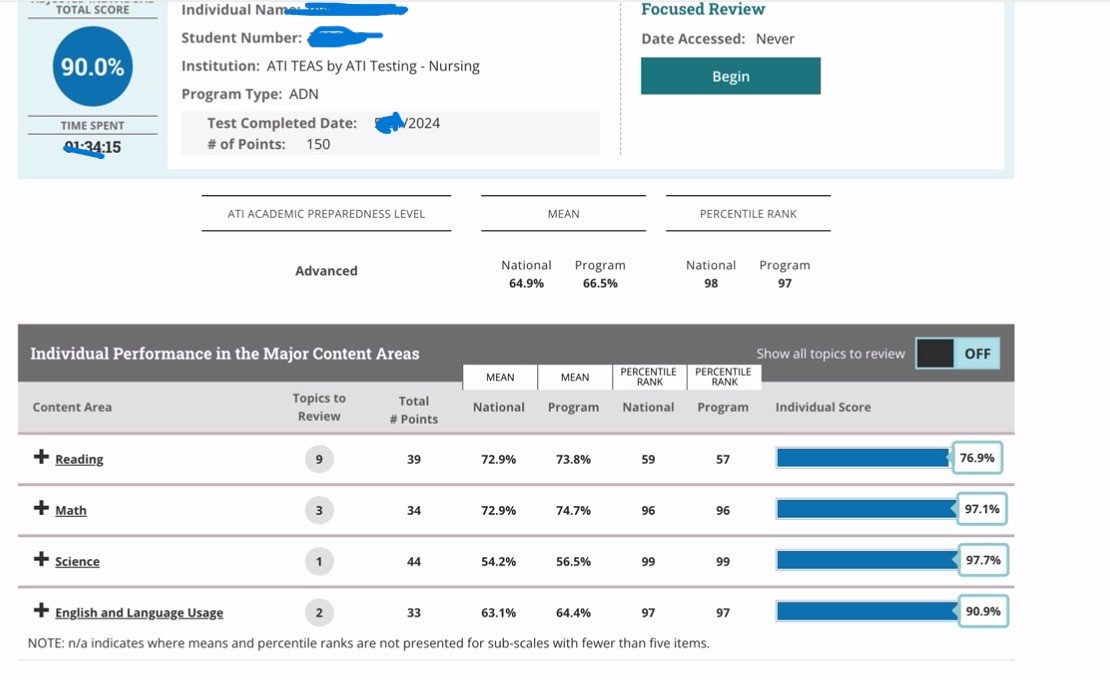
Task: Click the Reading topics to review badge showing 9
Action: [319, 459]
